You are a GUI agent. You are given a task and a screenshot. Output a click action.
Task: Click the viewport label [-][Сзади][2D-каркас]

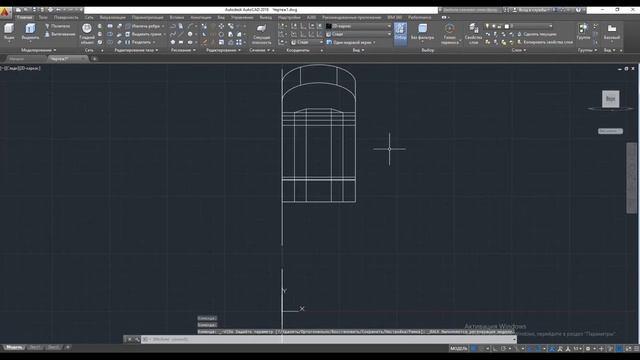[20, 68]
